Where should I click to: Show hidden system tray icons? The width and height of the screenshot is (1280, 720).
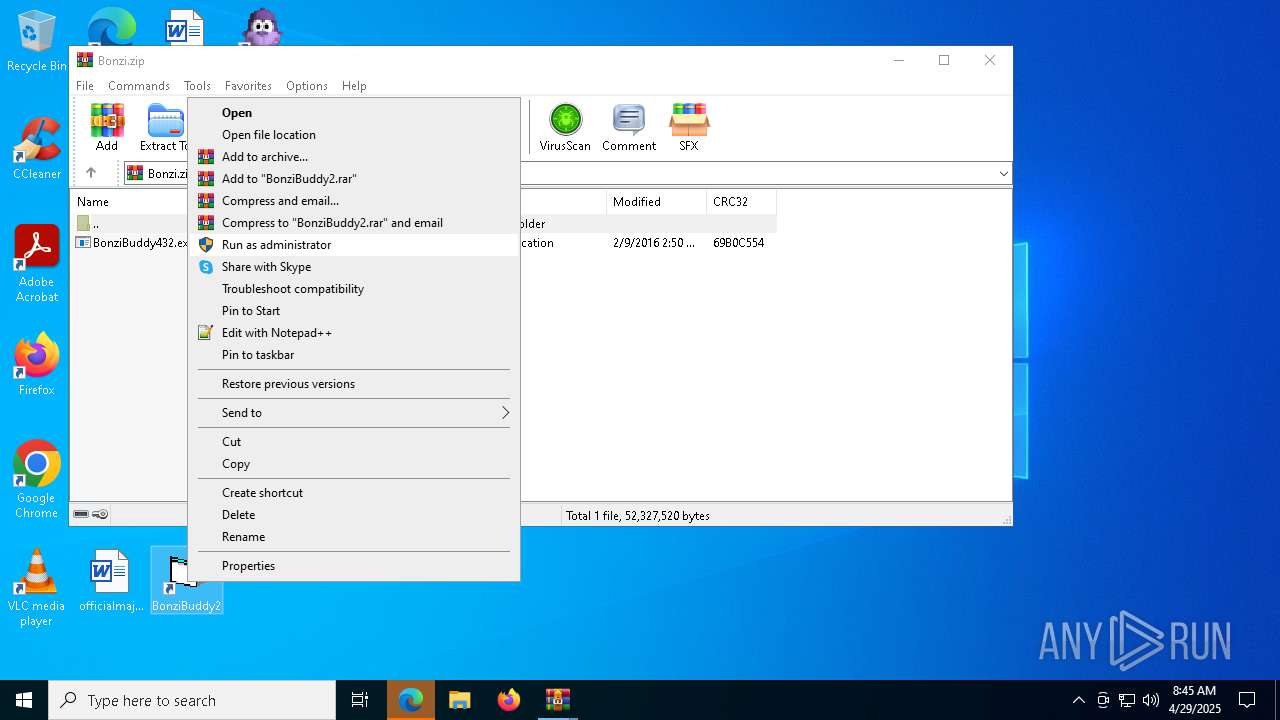tap(1078, 700)
